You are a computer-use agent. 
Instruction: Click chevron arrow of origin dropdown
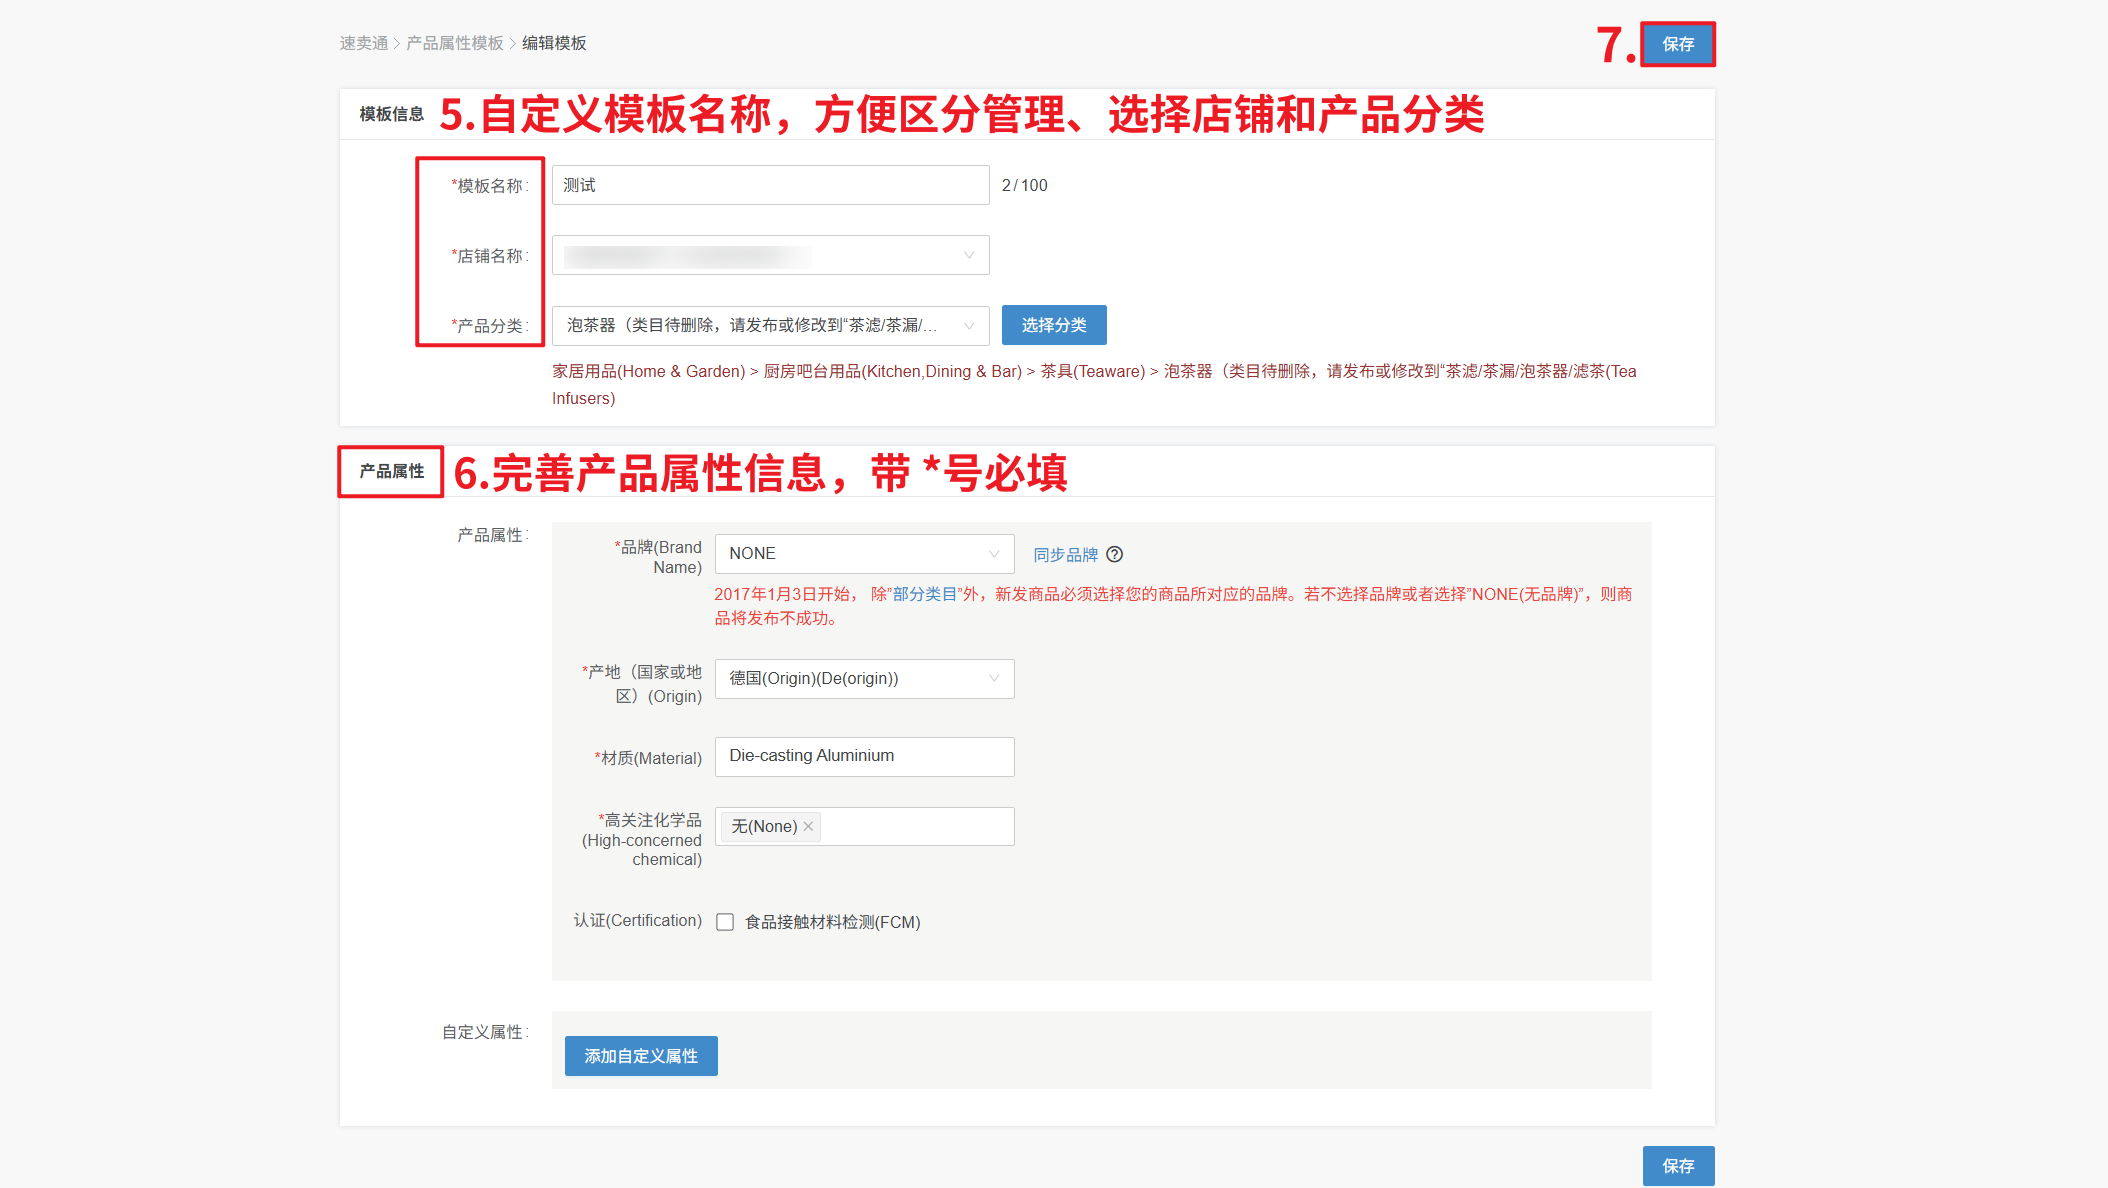point(993,678)
